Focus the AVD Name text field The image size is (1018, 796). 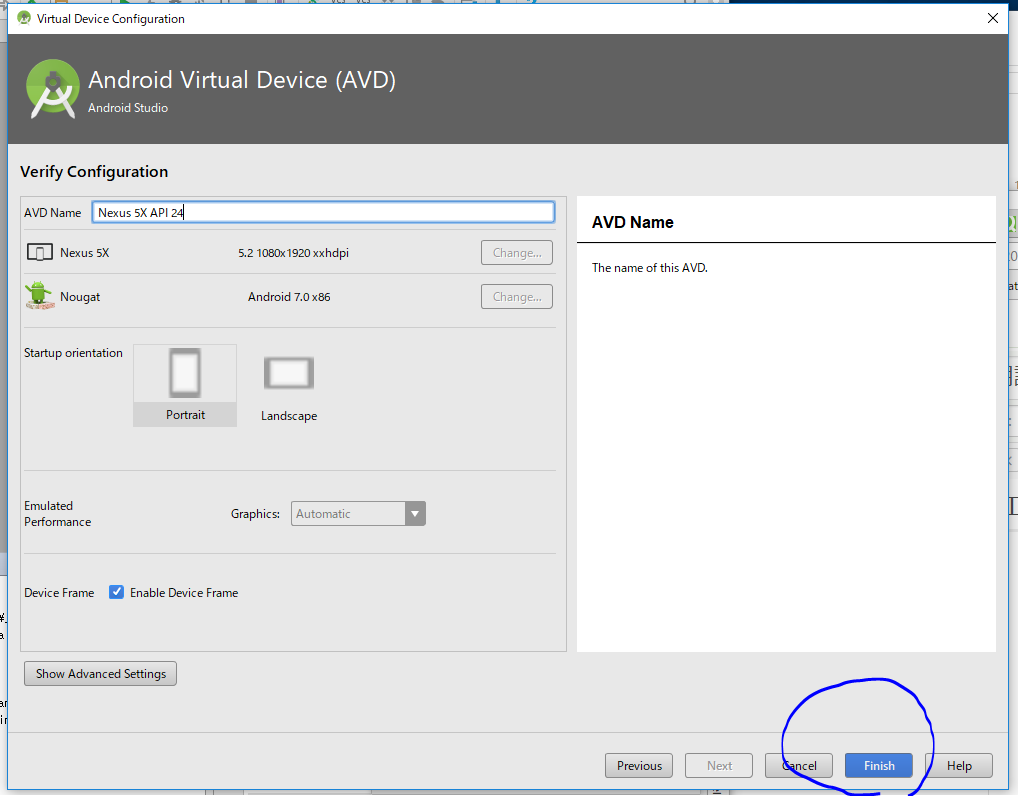tap(323, 212)
